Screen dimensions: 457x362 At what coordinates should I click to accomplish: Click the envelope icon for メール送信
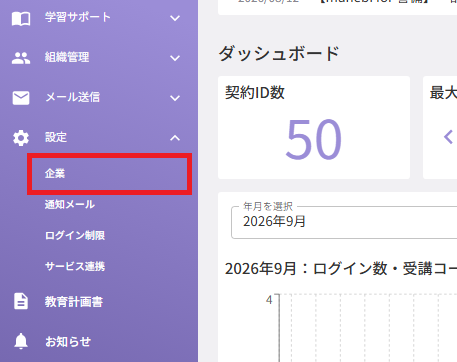(21, 98)
